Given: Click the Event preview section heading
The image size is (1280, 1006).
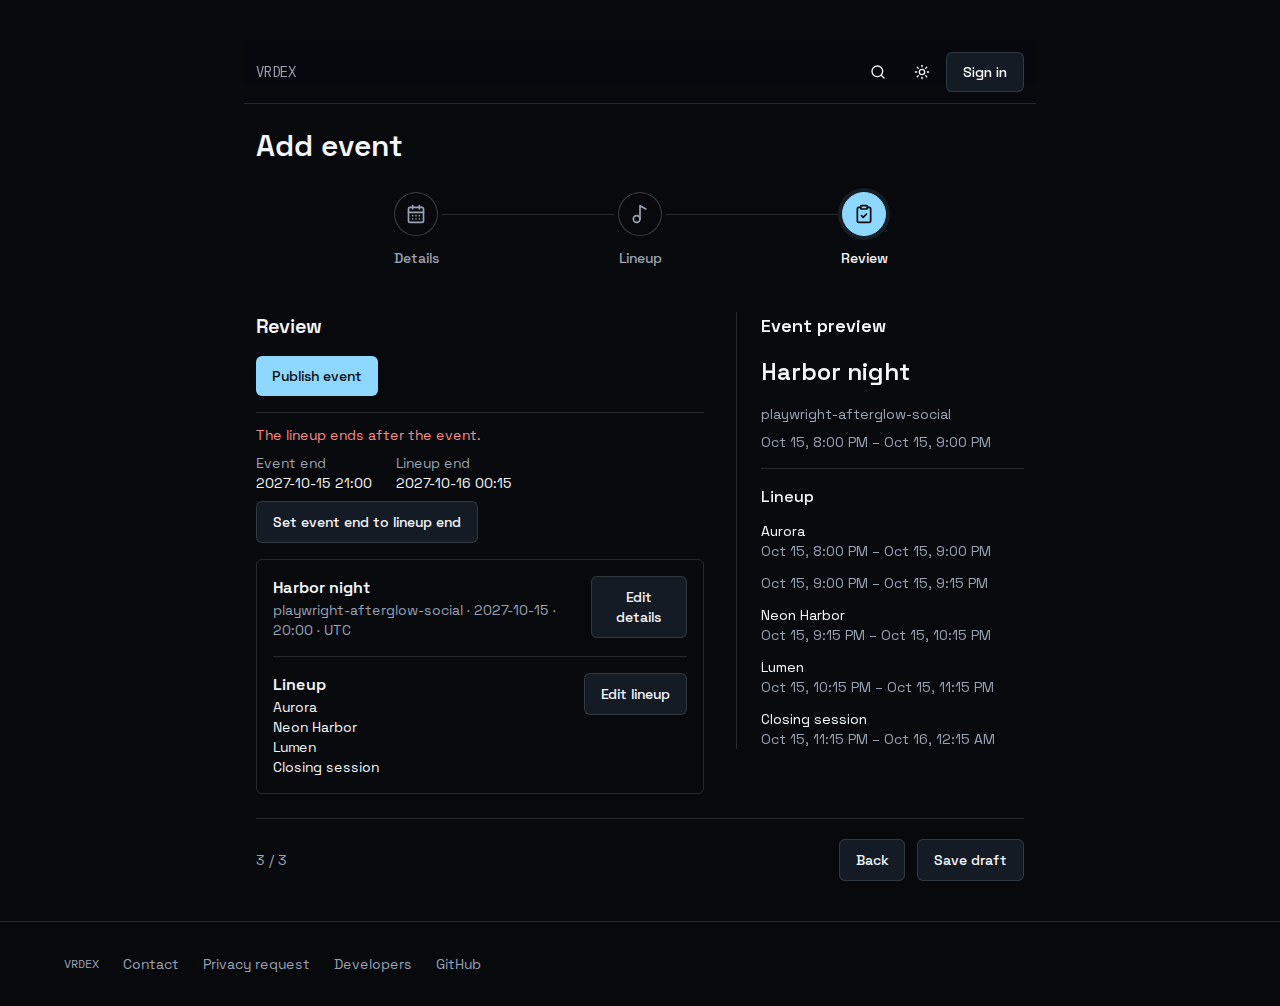Looking at the screenshot, I should pos(823,326).
